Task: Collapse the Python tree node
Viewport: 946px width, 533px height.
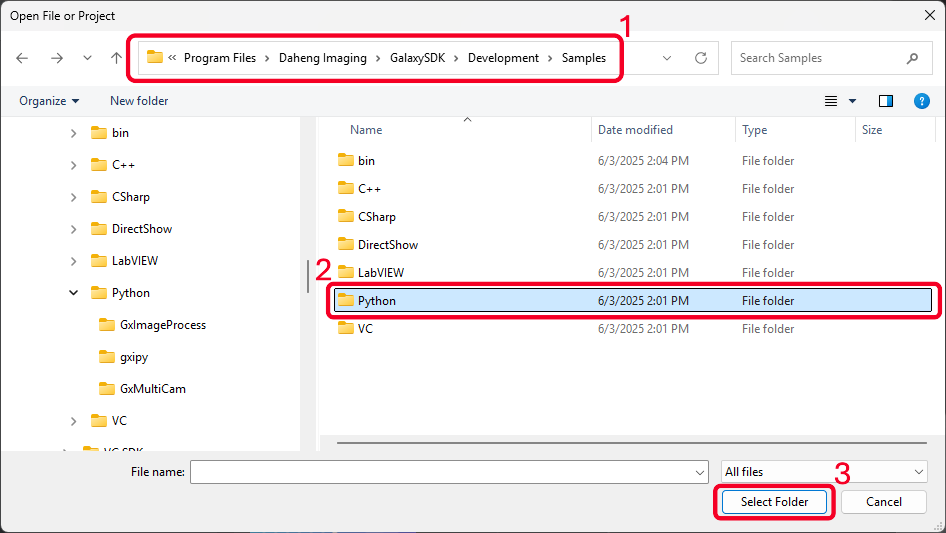Action: [74, 293]
